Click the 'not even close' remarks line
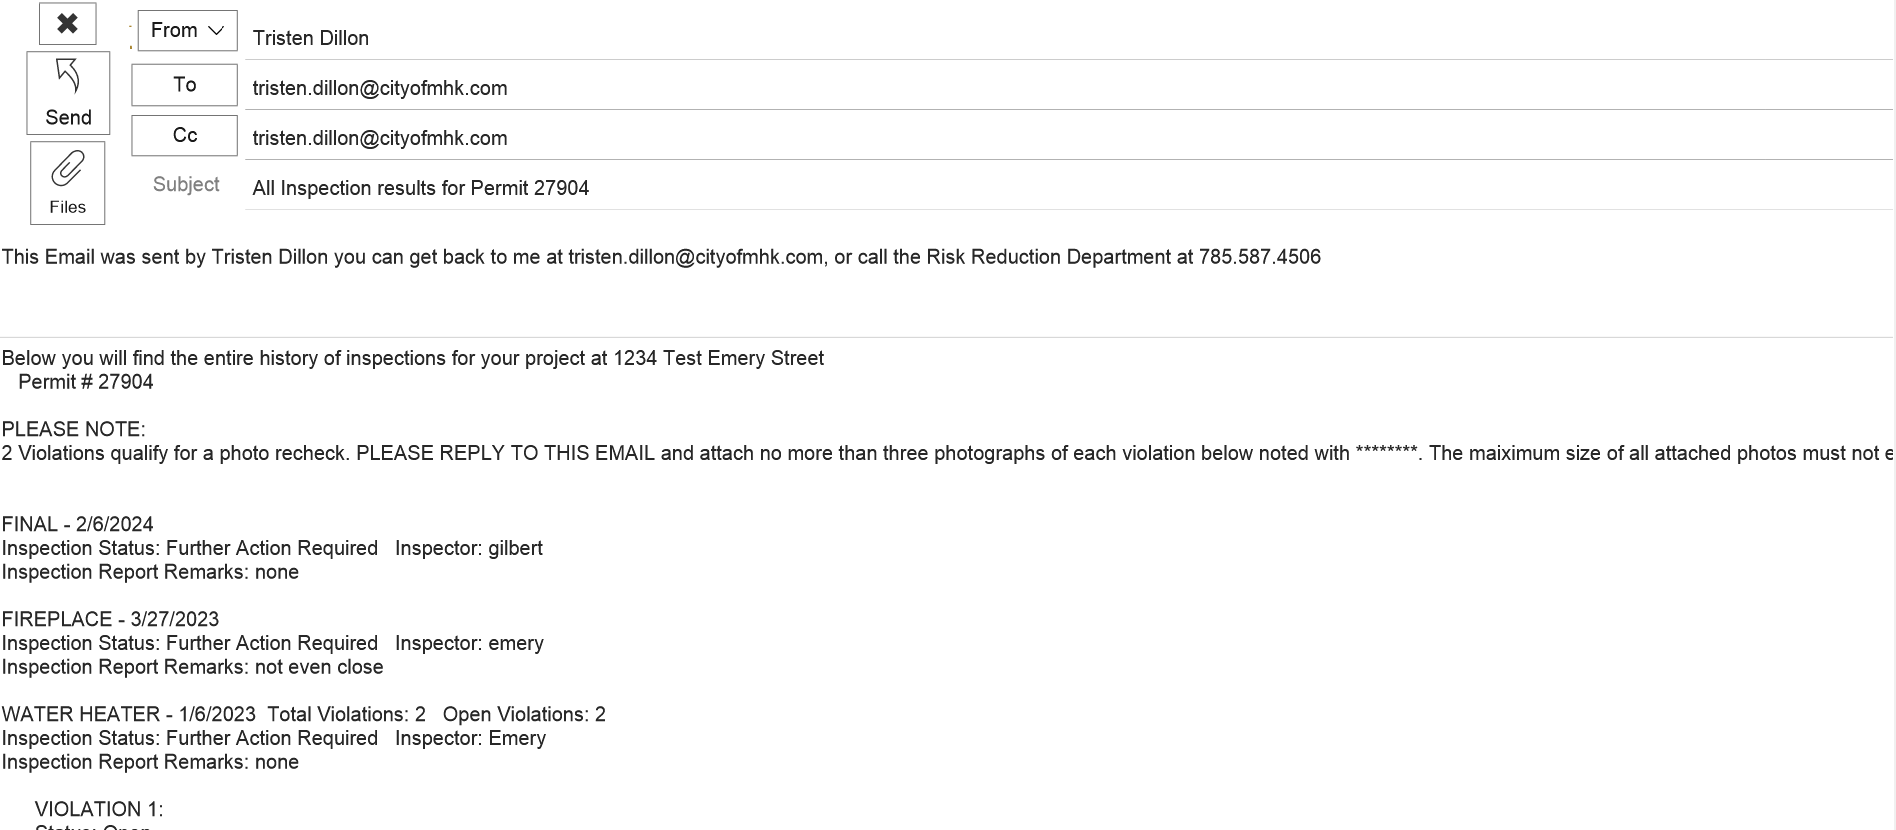1896x830 pixels. (192, 667)
